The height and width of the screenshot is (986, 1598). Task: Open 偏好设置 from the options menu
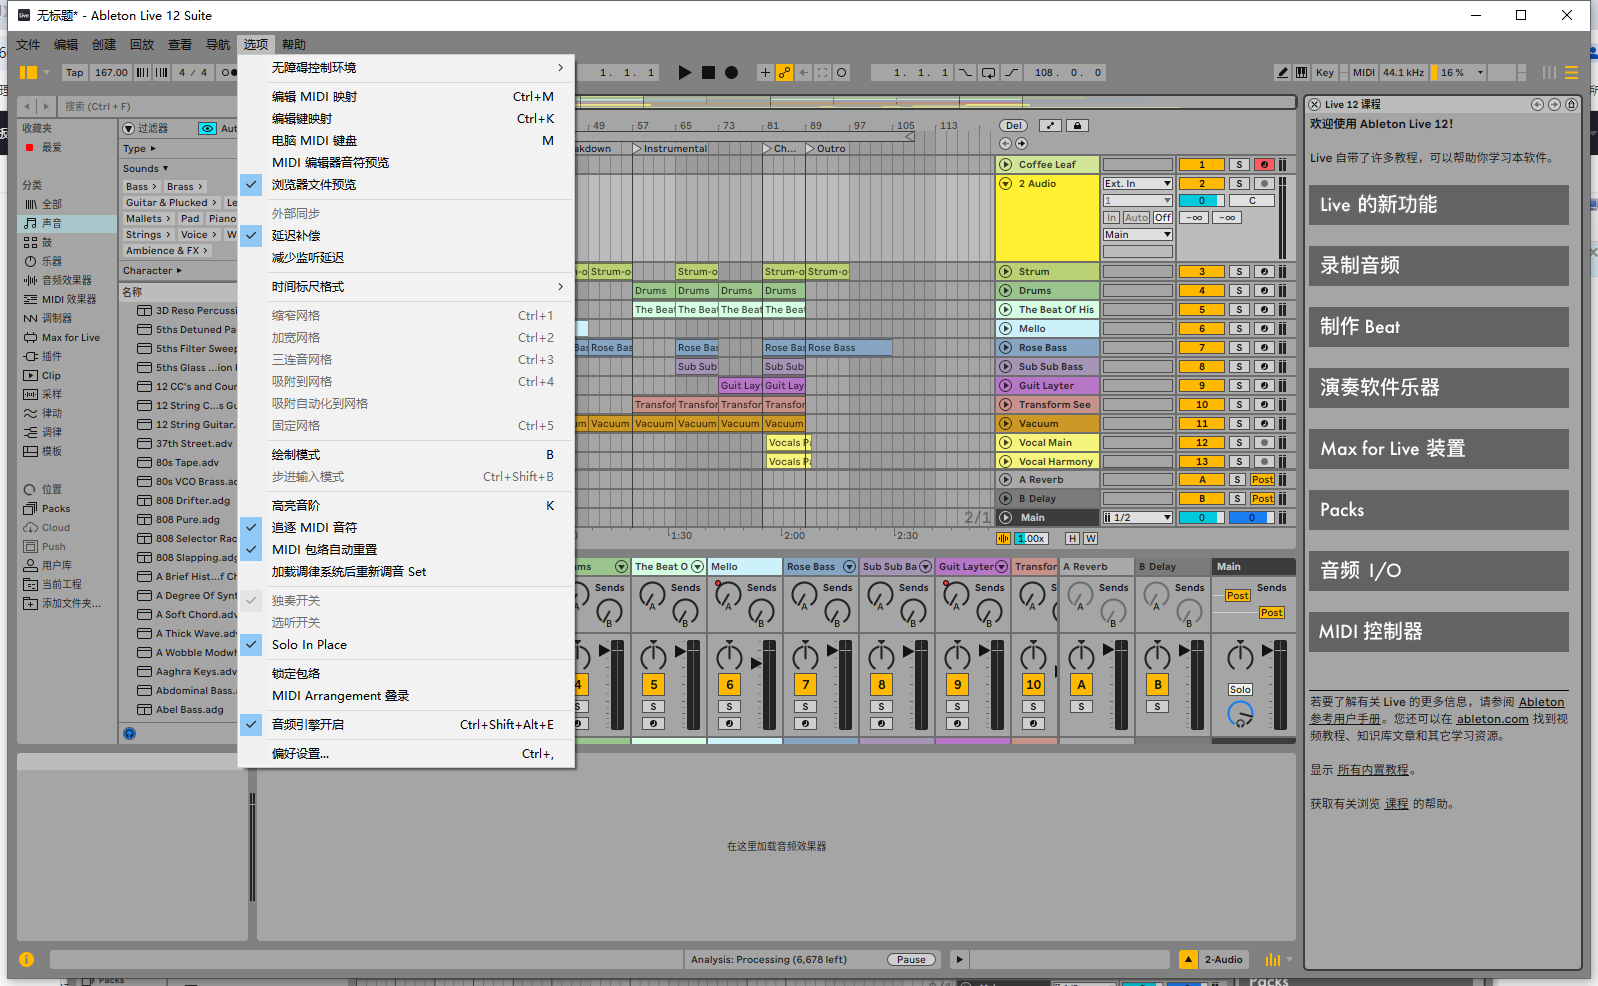point(300,754)
